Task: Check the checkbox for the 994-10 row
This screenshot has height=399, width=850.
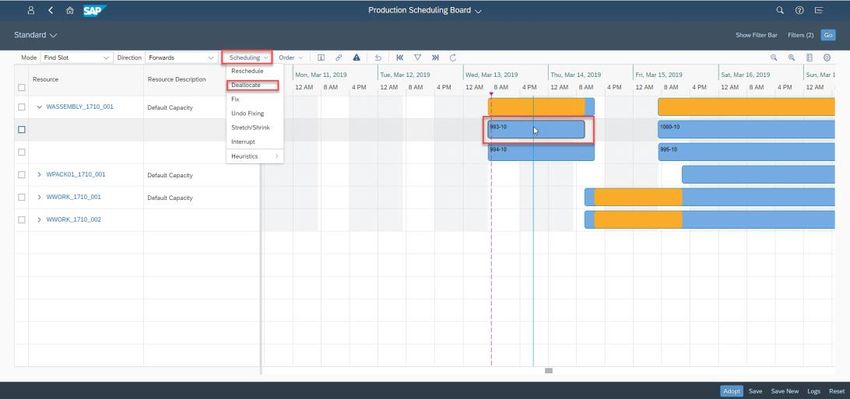Action: click(x=22, y=152)
